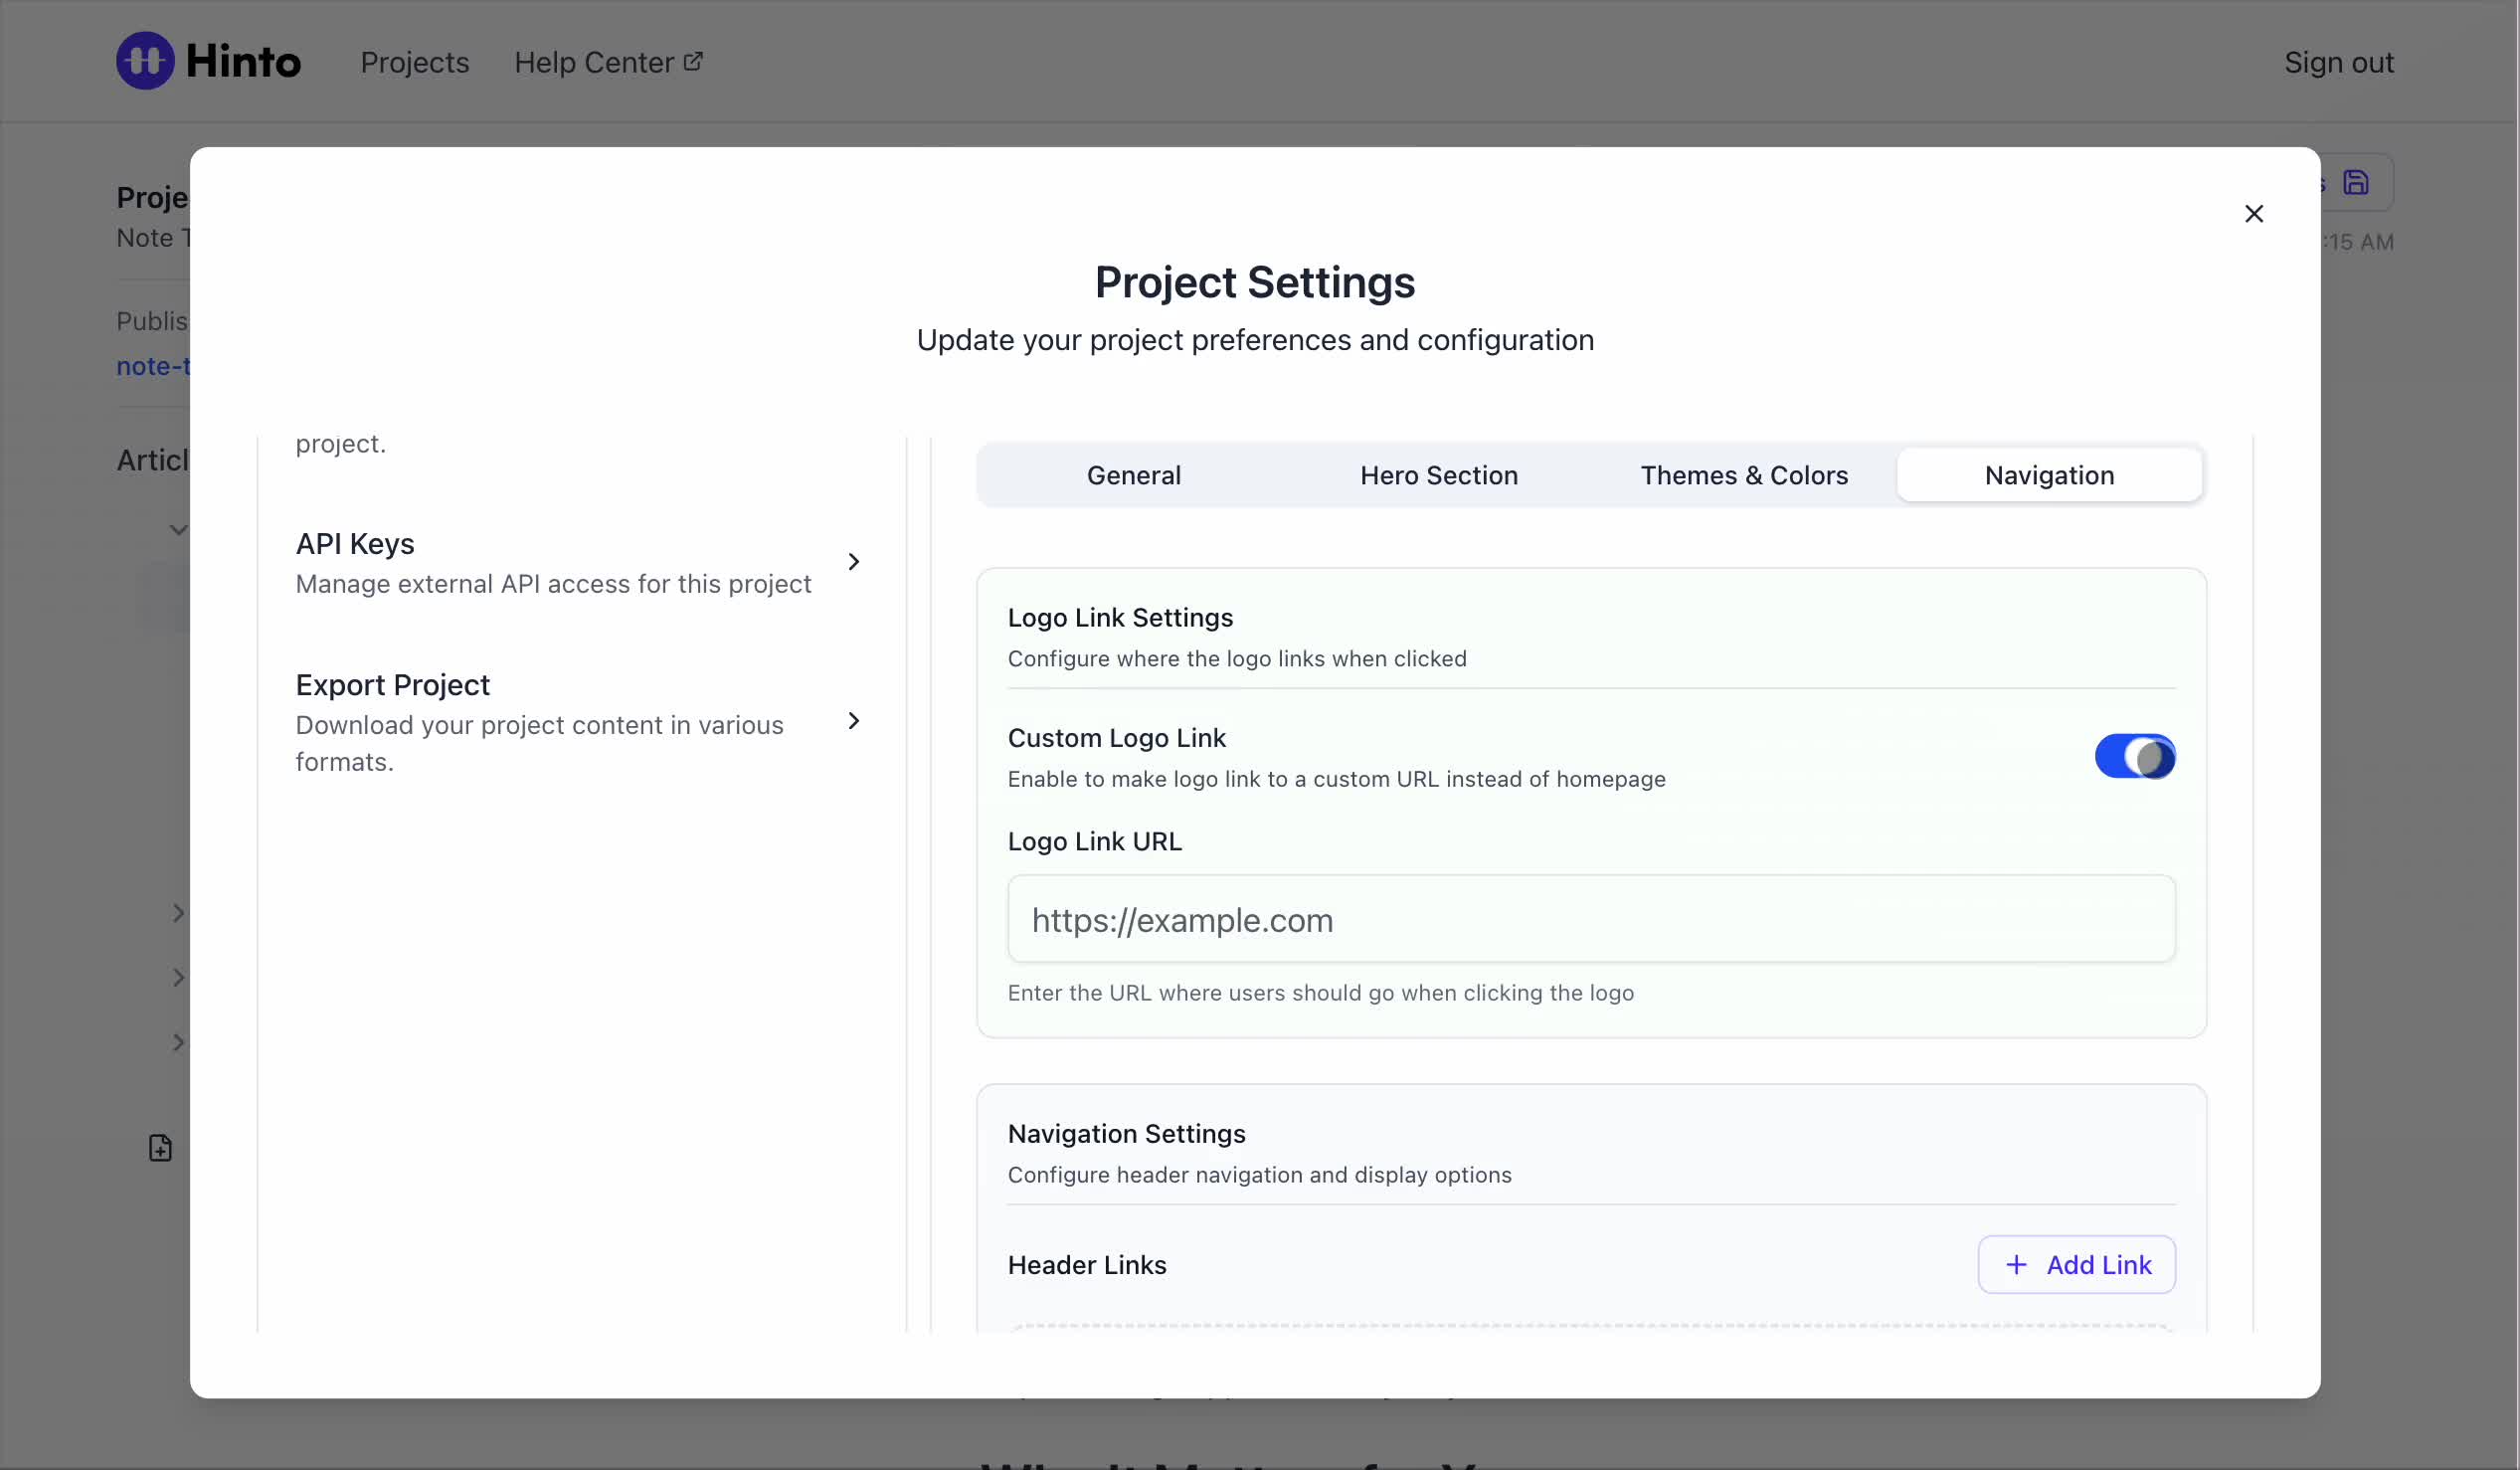
Task: Disable the Custom Logo Link toggle
Action: pyautogui.click(x=2134, y=757)
